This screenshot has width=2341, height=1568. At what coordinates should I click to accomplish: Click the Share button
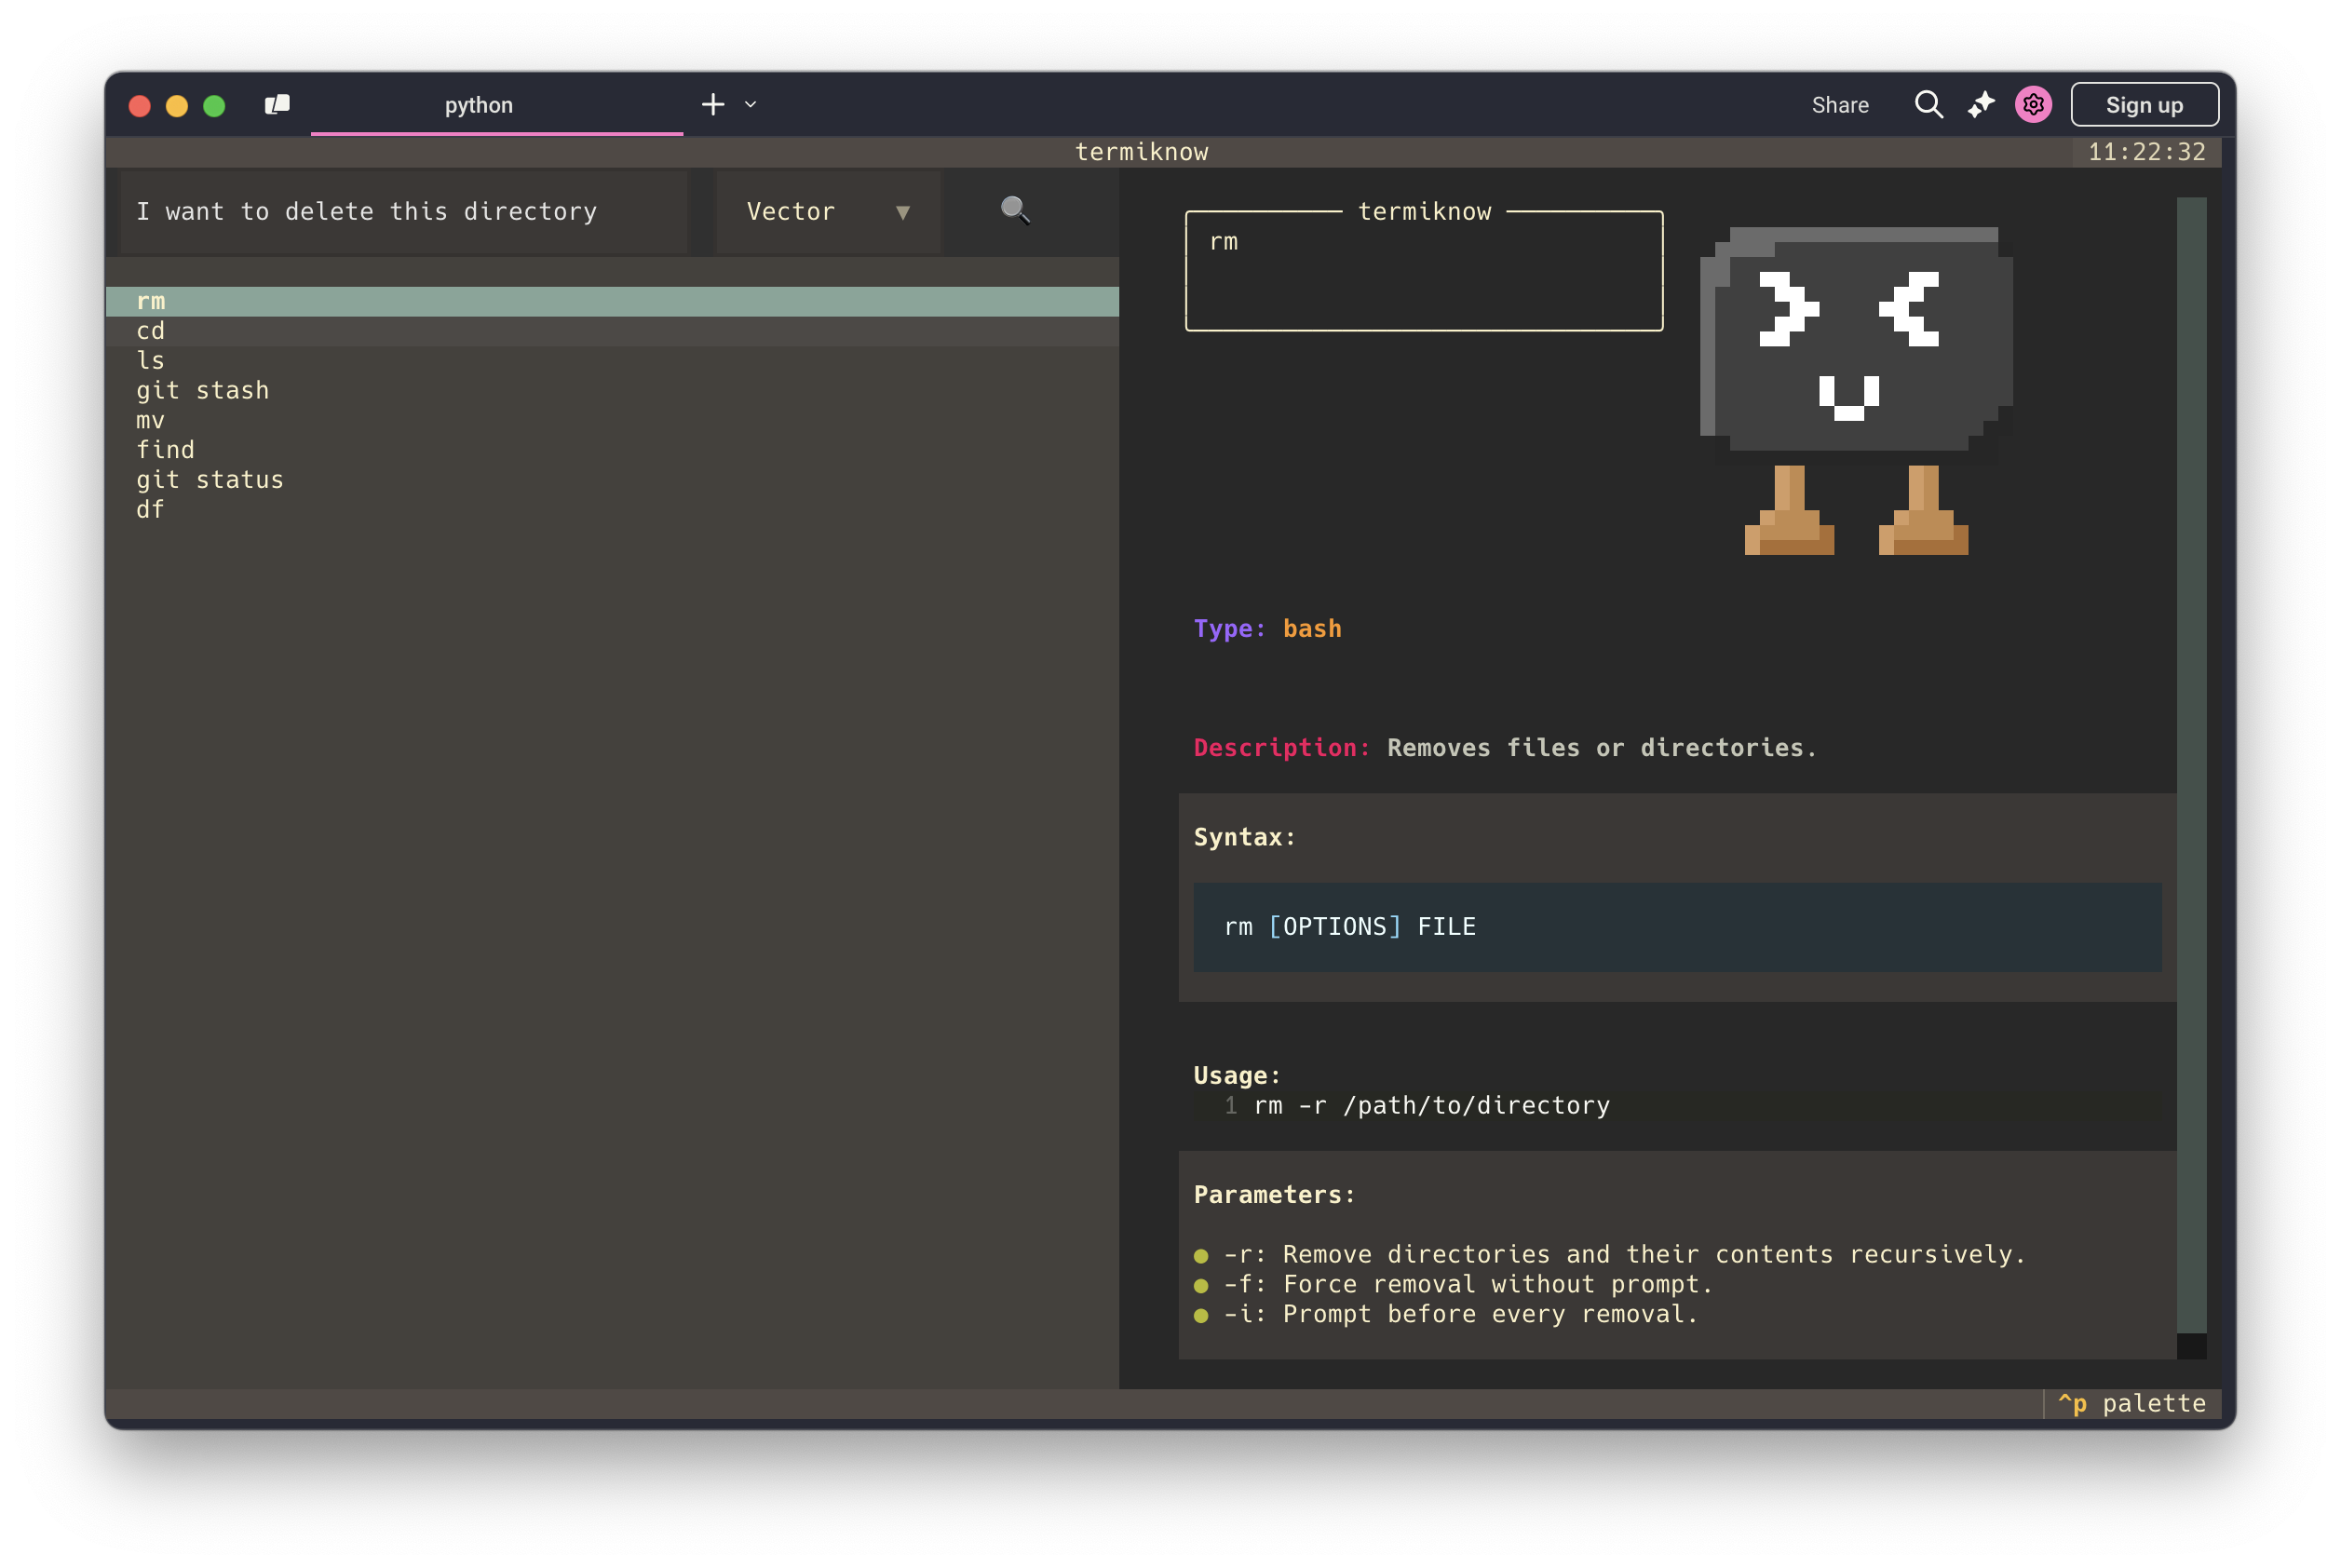tap(1840, 105)
